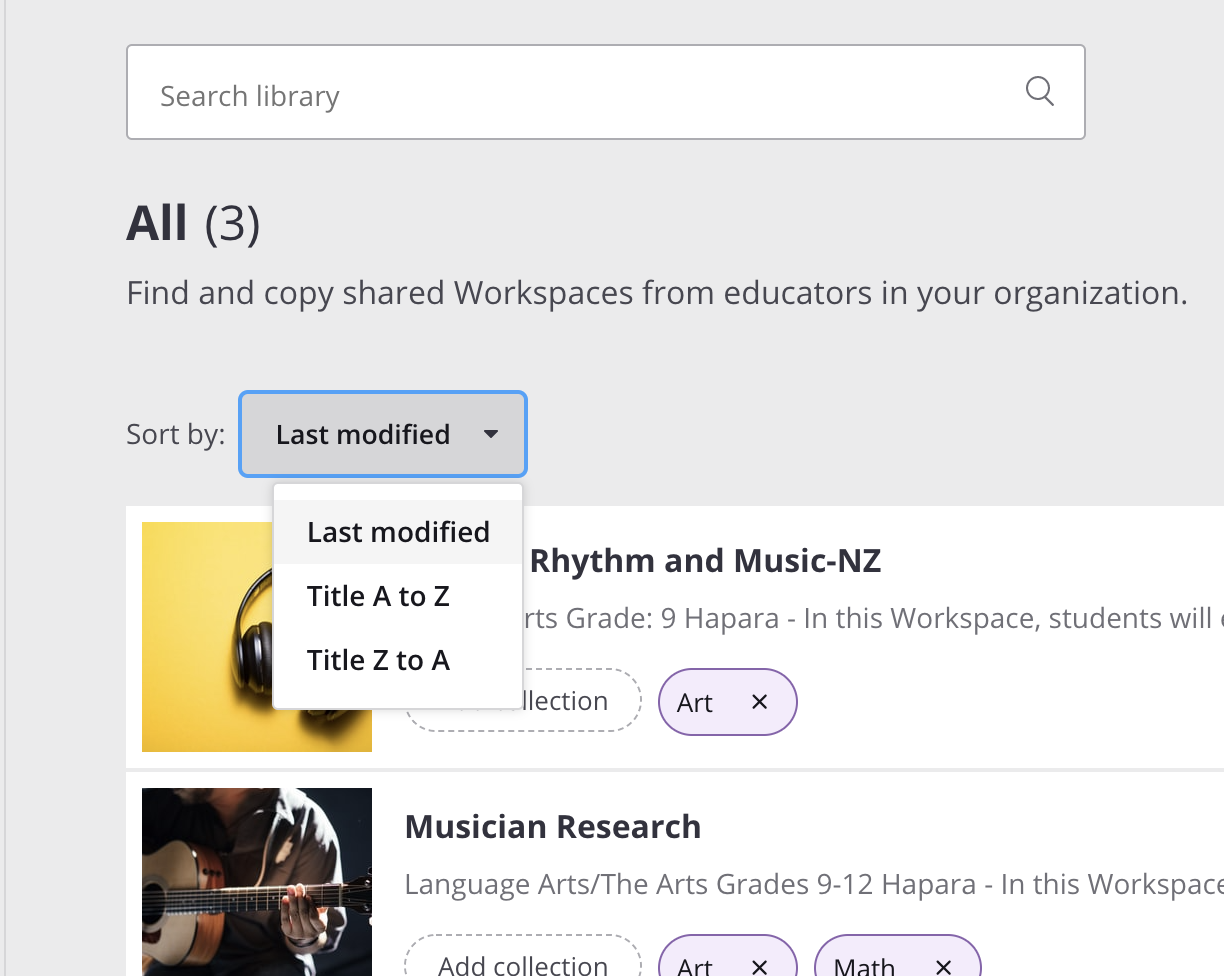Open the Musician Research workspace link

click(553, 826)
